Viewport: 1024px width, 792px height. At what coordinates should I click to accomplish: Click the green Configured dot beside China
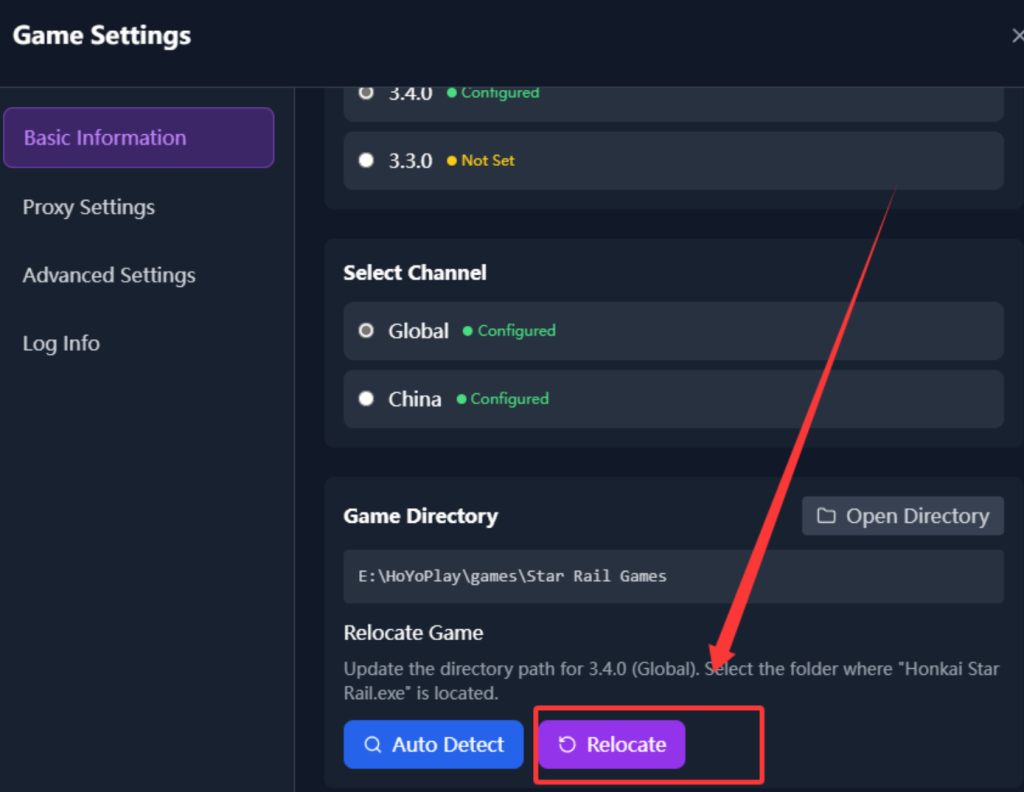click(461, 399)
